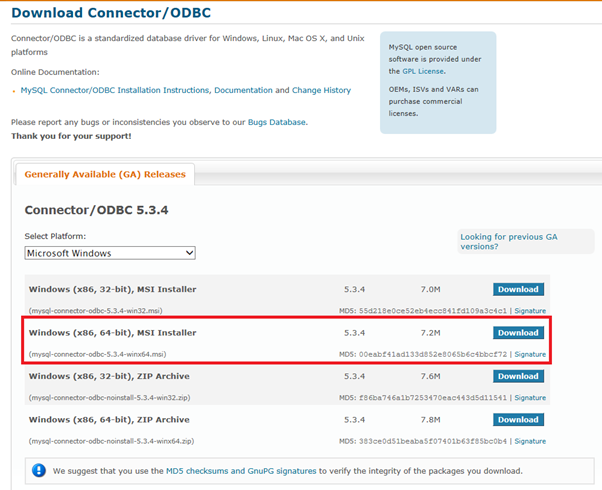Open Signature link for noinstall win32.zip
602x490 pixels.
pyautogui.click(x=530, y=397)
